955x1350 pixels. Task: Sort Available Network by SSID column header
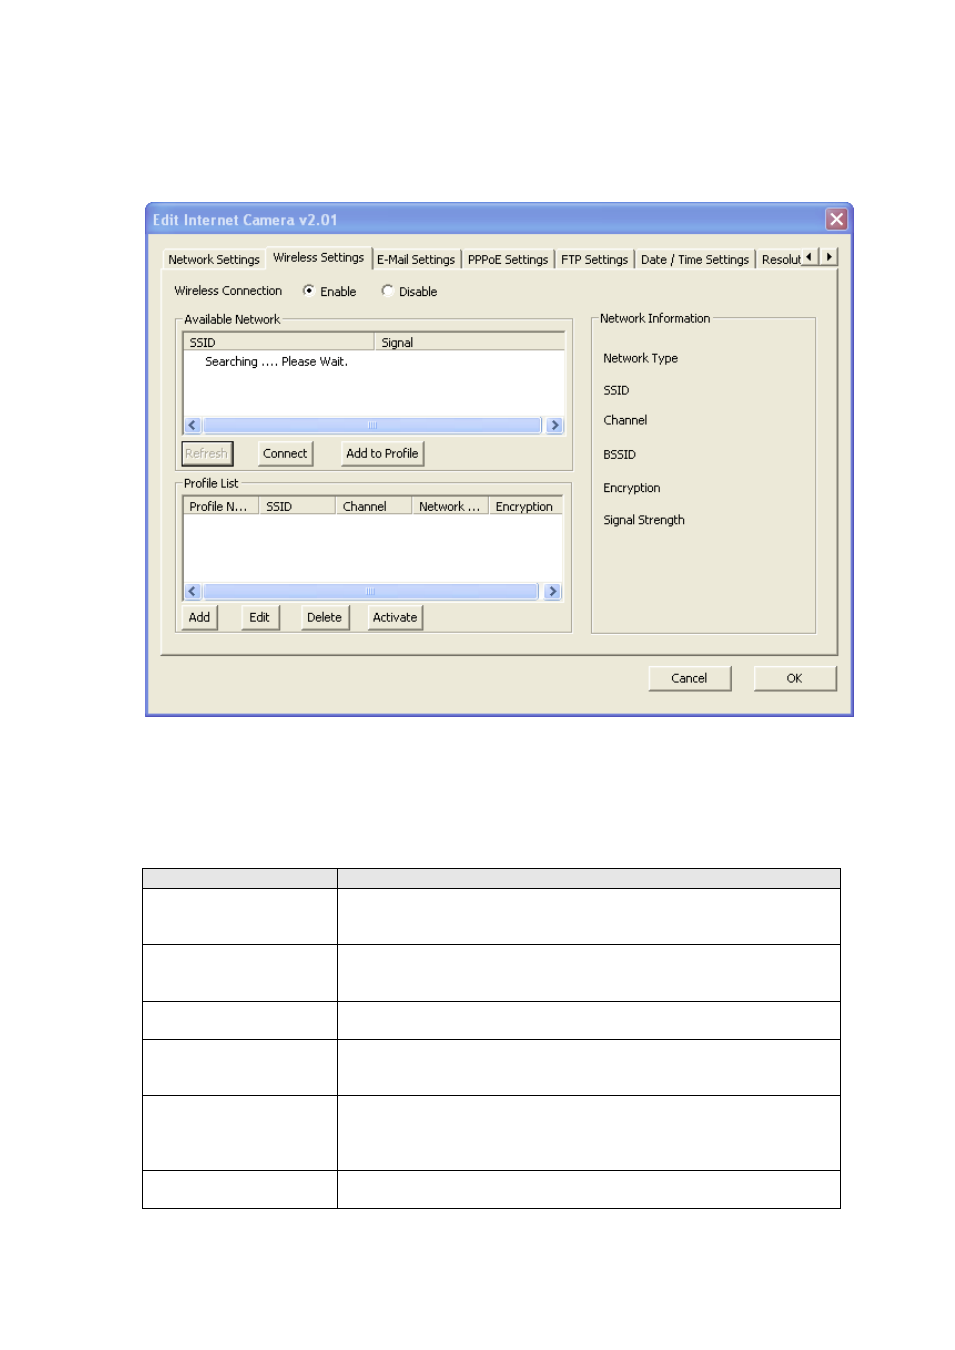279,342
